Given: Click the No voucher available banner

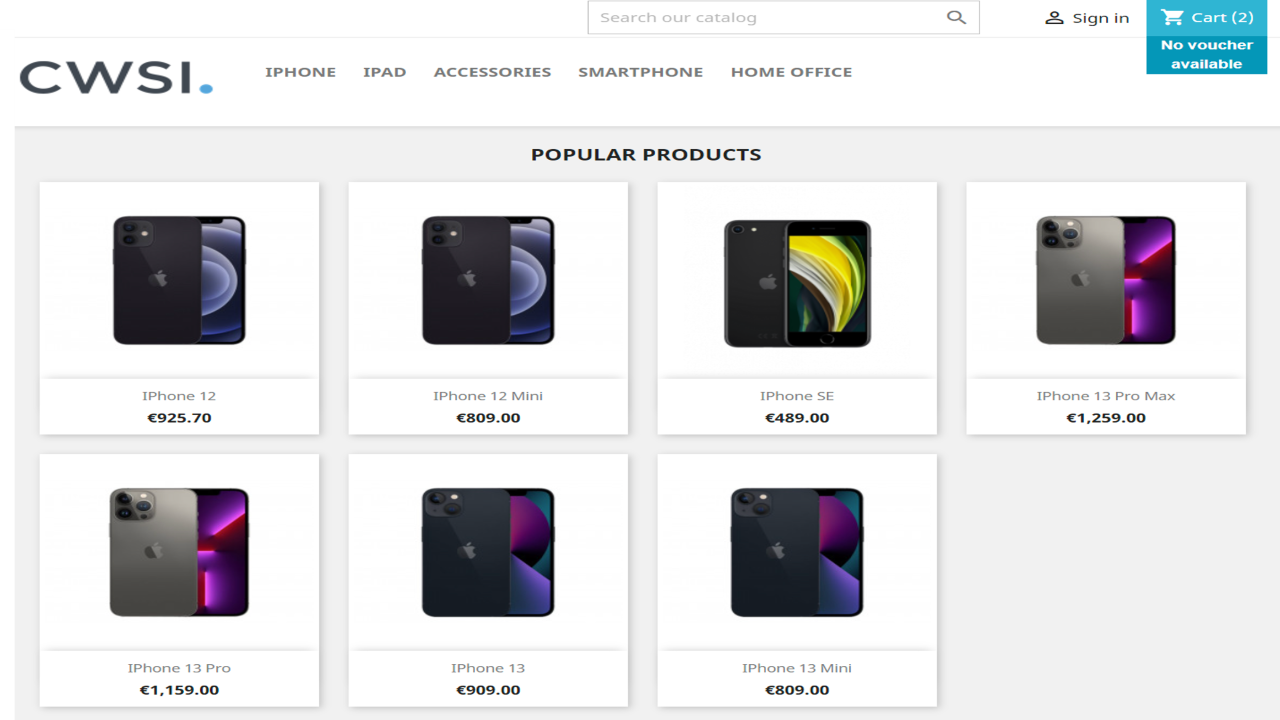Looking at the screenshot, I should (1206, 55).
